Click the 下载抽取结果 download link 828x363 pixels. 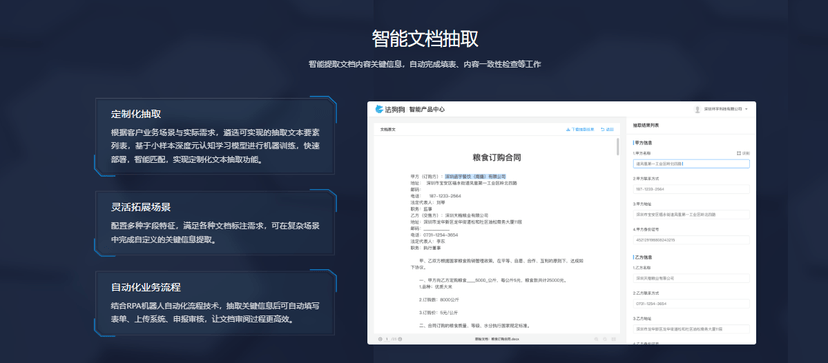click(x=580, y=129)
